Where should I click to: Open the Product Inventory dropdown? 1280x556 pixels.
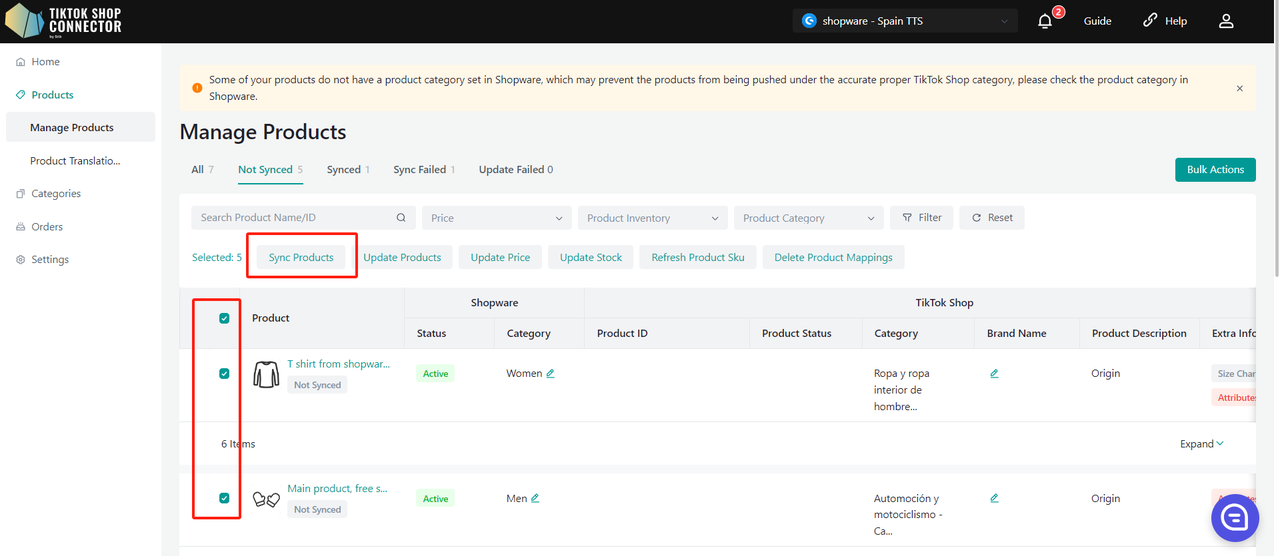[x=652, y=218]
